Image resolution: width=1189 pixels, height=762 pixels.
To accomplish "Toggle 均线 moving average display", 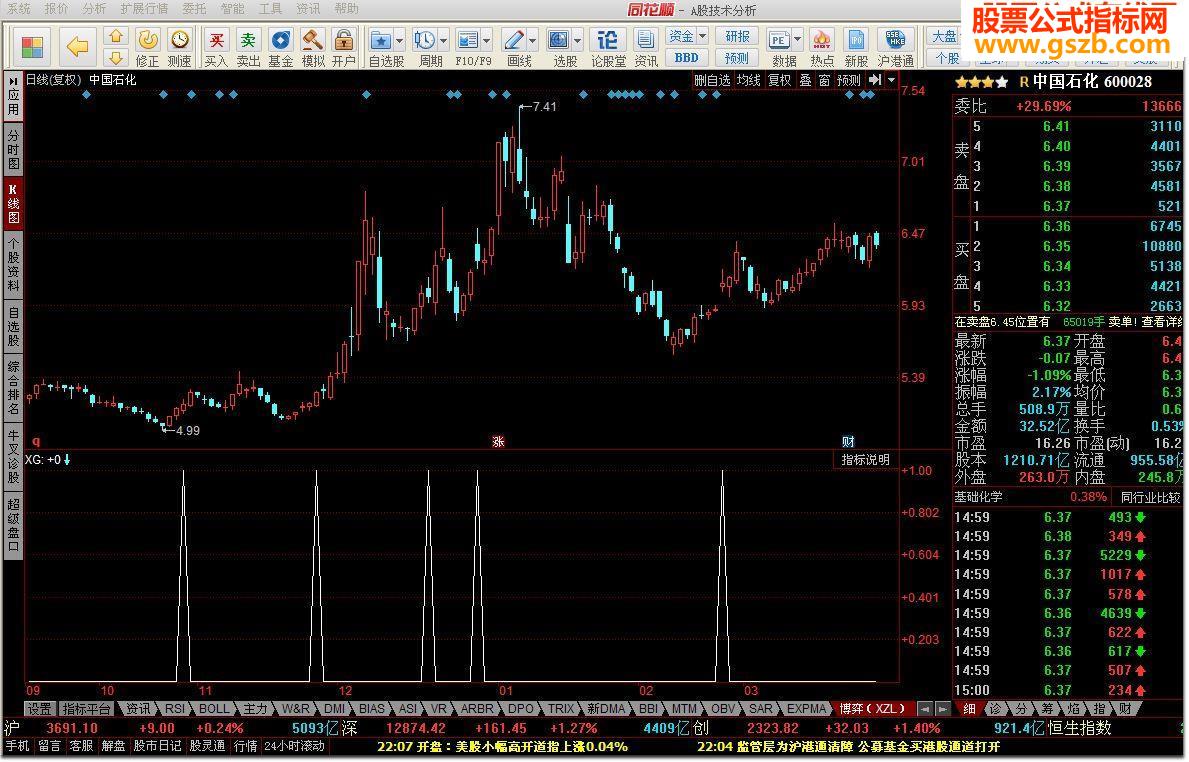I will point(748,80).
